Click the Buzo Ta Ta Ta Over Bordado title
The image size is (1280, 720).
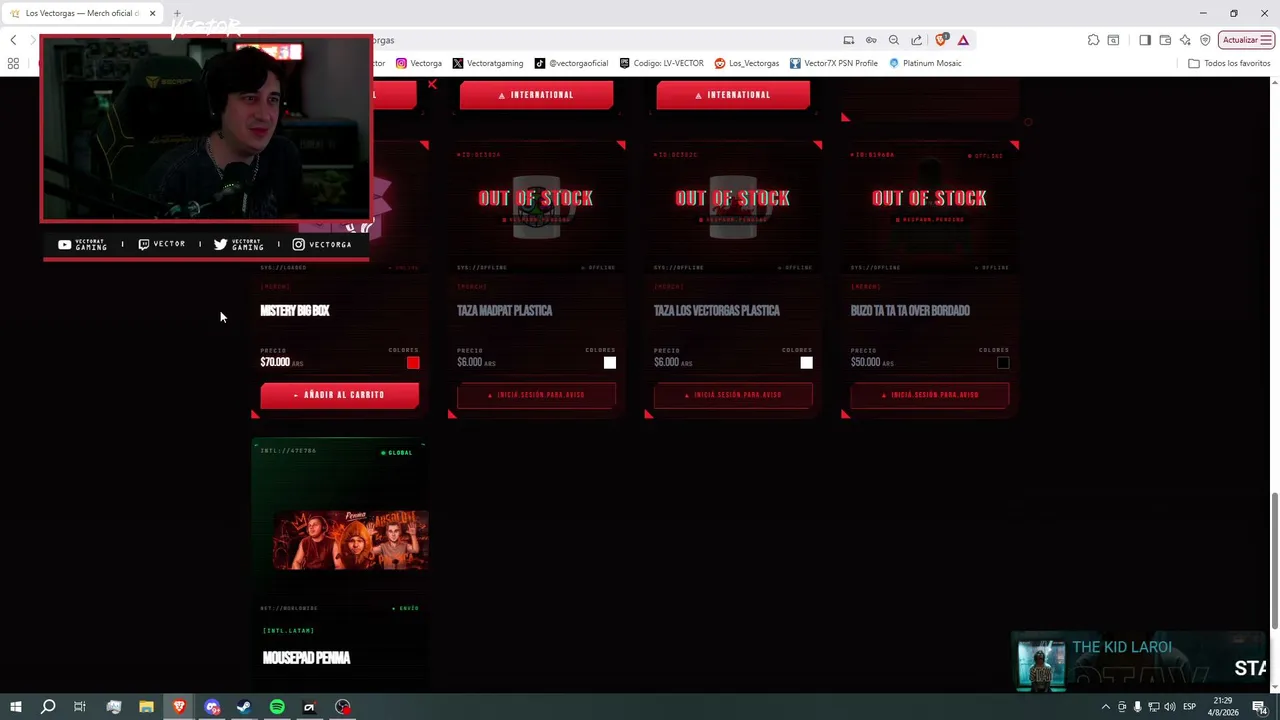click(910, 311)
